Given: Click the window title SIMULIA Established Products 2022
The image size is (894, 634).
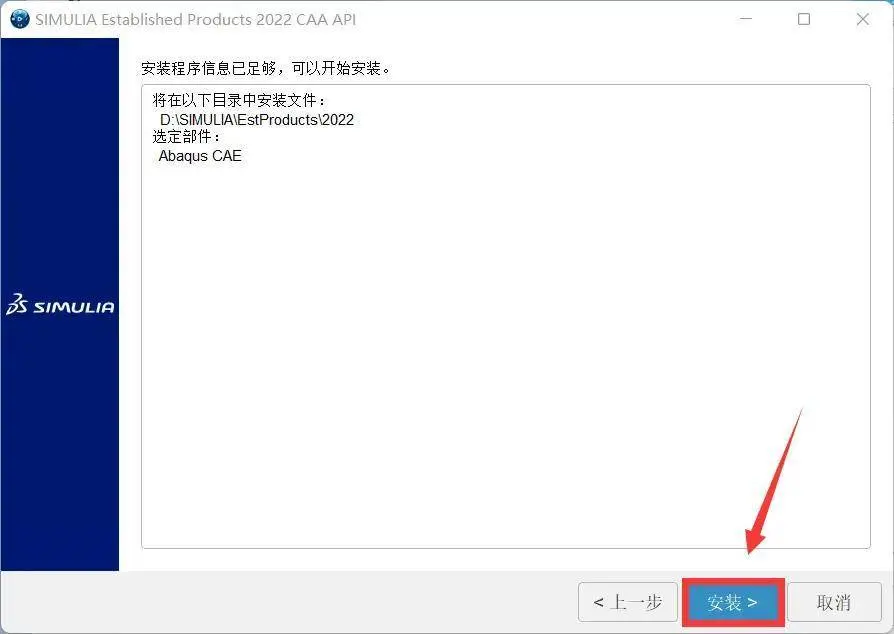Looking at the screenshot, I should (x=196, y=19).
